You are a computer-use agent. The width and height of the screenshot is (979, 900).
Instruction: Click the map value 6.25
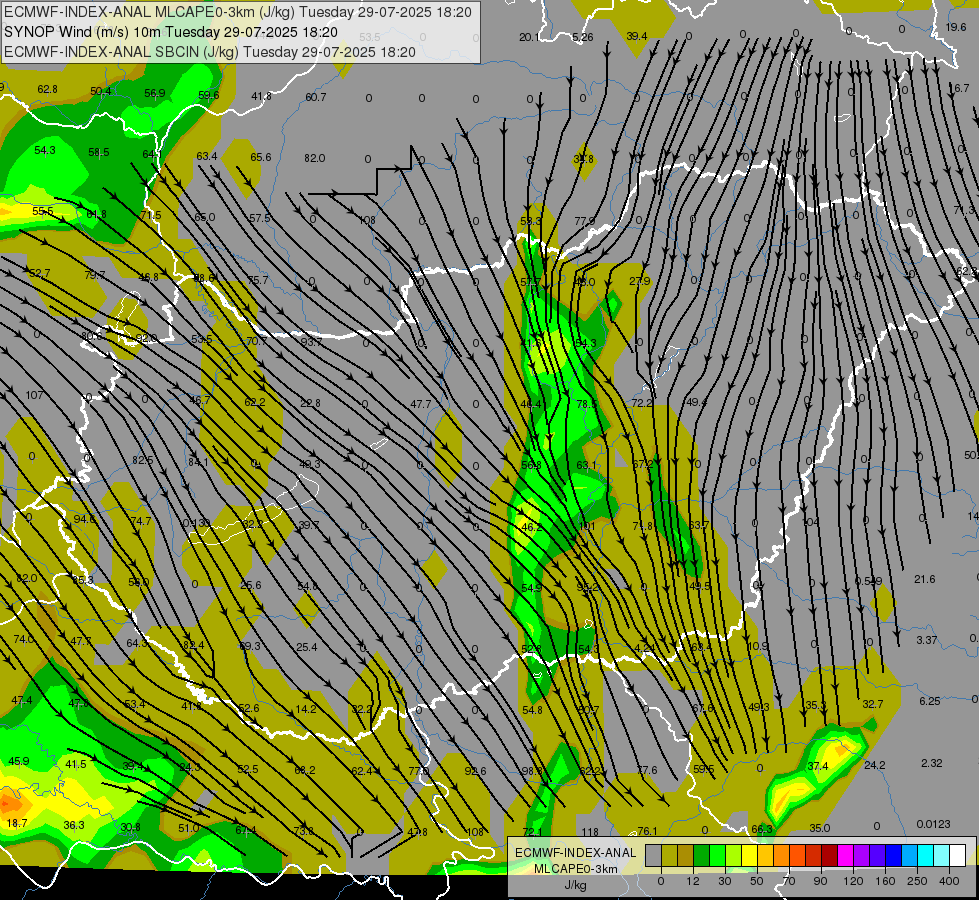[930, 701]
